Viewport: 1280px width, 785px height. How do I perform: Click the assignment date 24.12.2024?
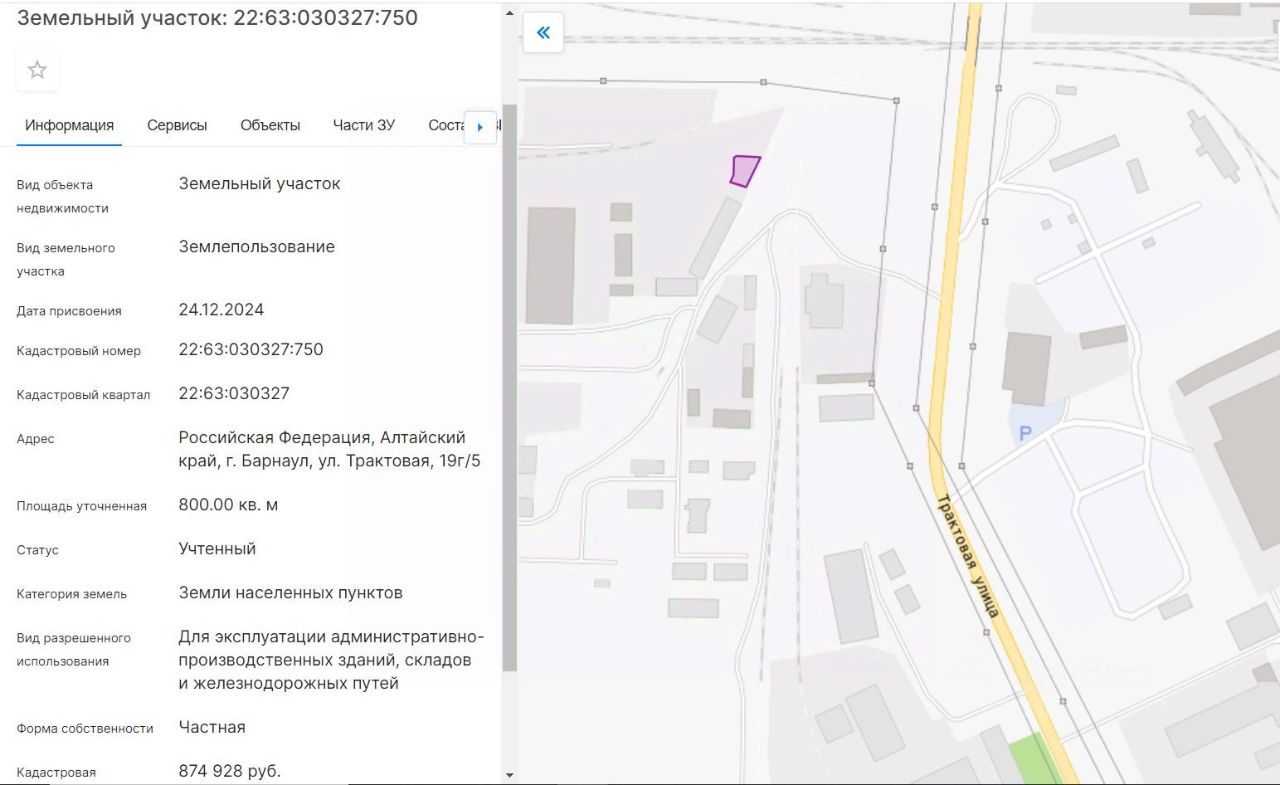[x=221, y=309]
